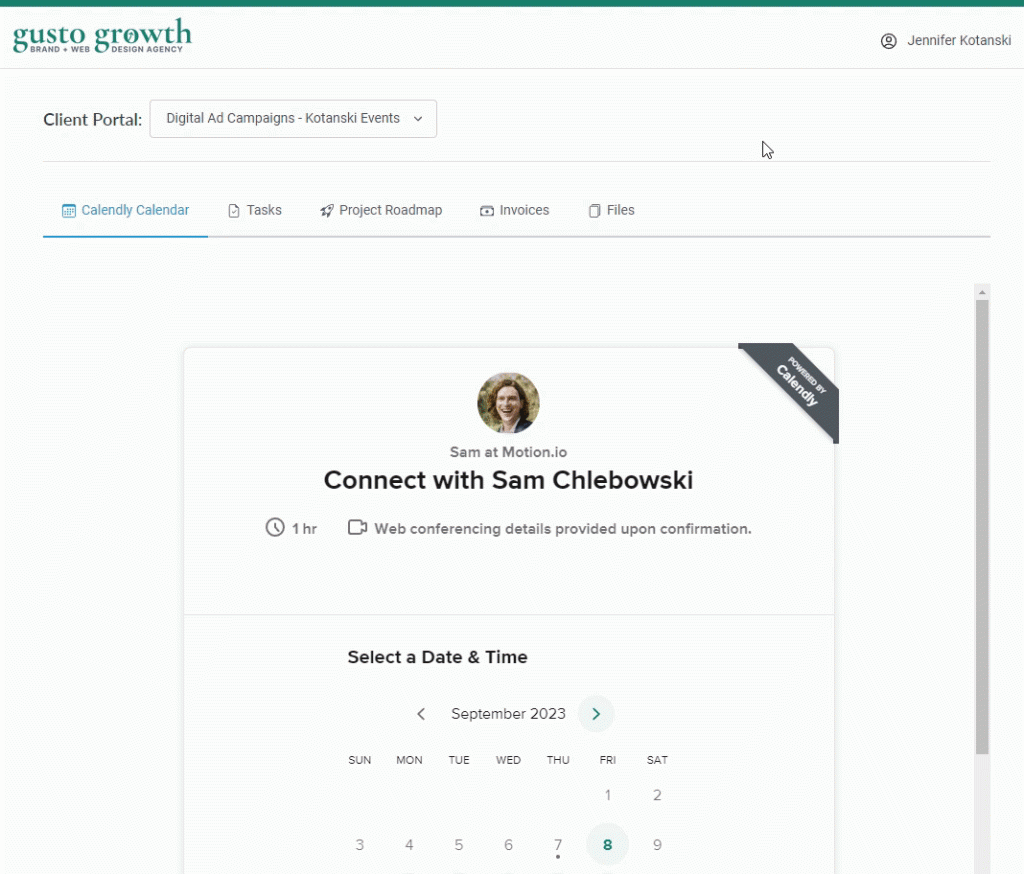1024x874 pixels.
Task: Click the gusto growth logo
Action: coord(103,36)
